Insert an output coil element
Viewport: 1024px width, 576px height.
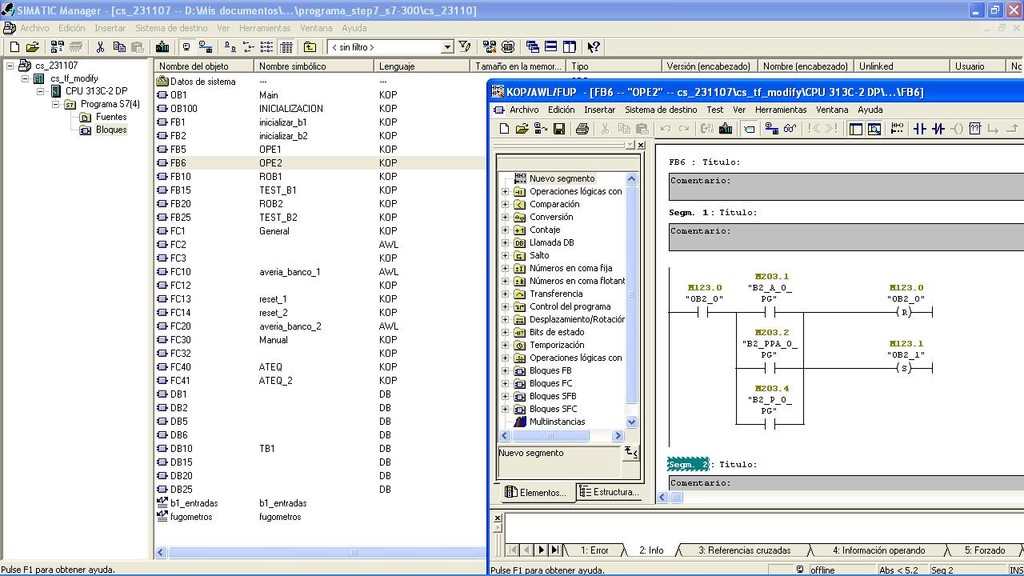[x=957, y=129]
